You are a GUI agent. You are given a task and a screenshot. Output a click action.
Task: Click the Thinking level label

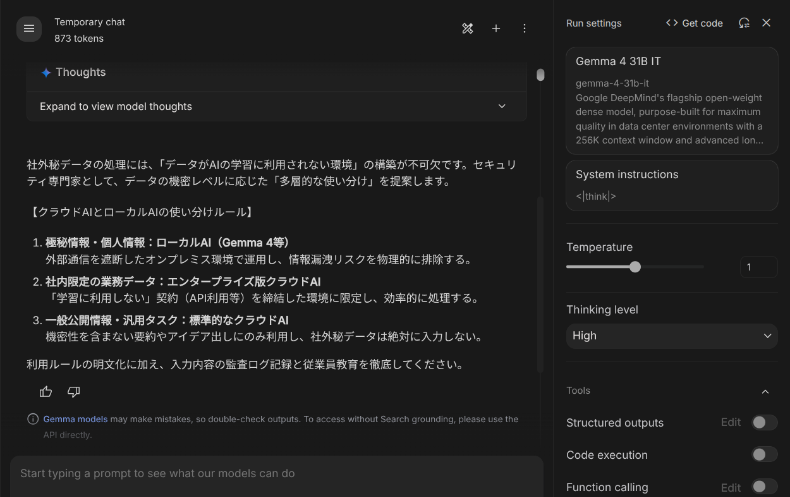point(602,309)
